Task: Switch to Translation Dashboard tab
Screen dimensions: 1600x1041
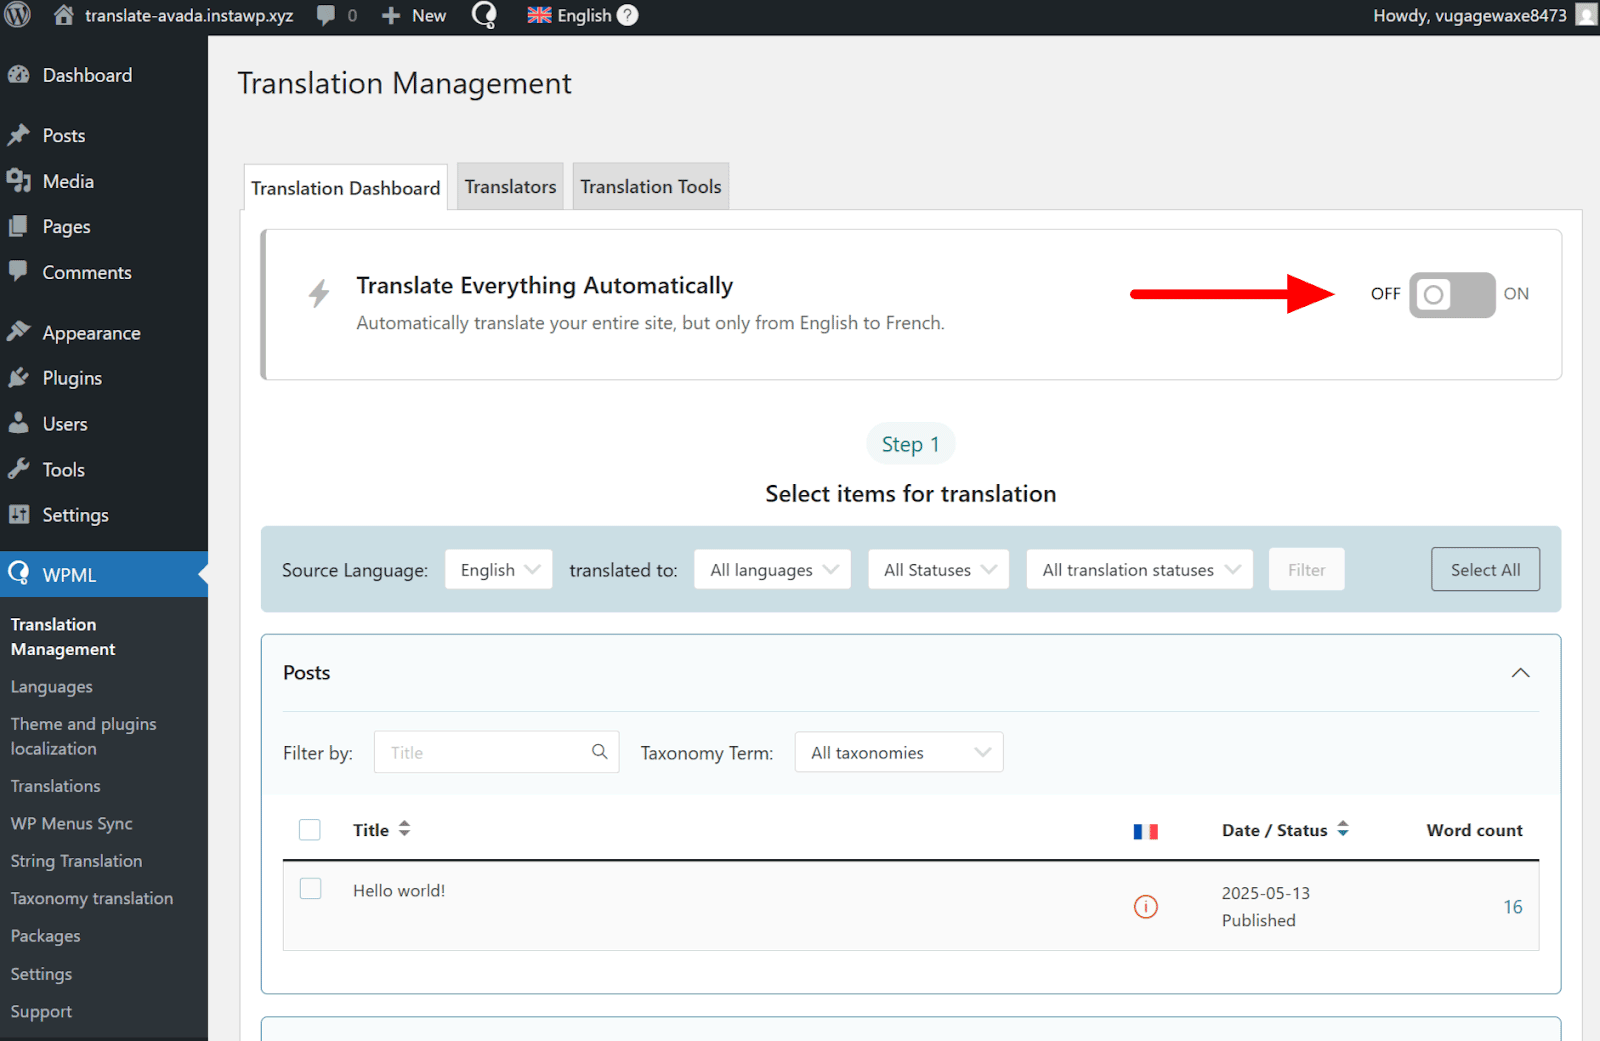Action: coord(346,188)
